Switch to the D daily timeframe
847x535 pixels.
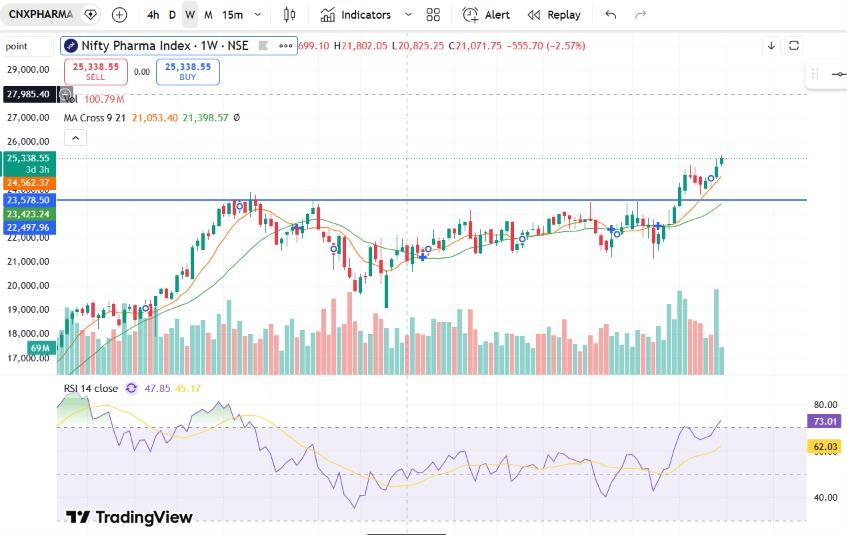172,15
